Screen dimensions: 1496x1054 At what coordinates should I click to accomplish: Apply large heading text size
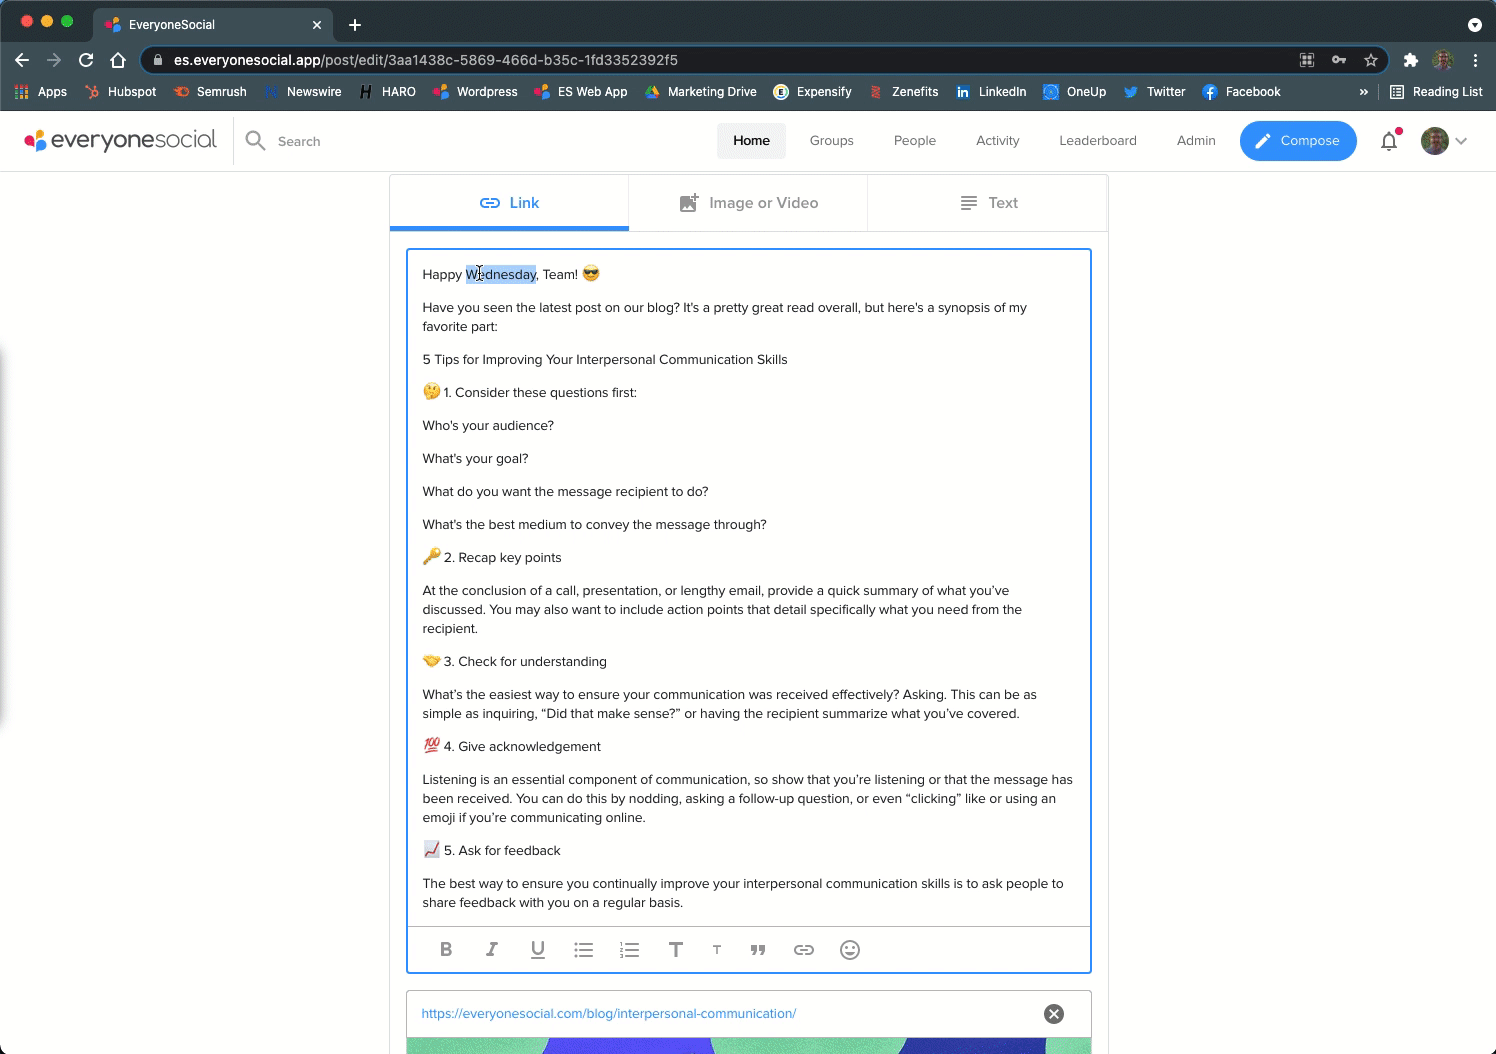point(675,950)
